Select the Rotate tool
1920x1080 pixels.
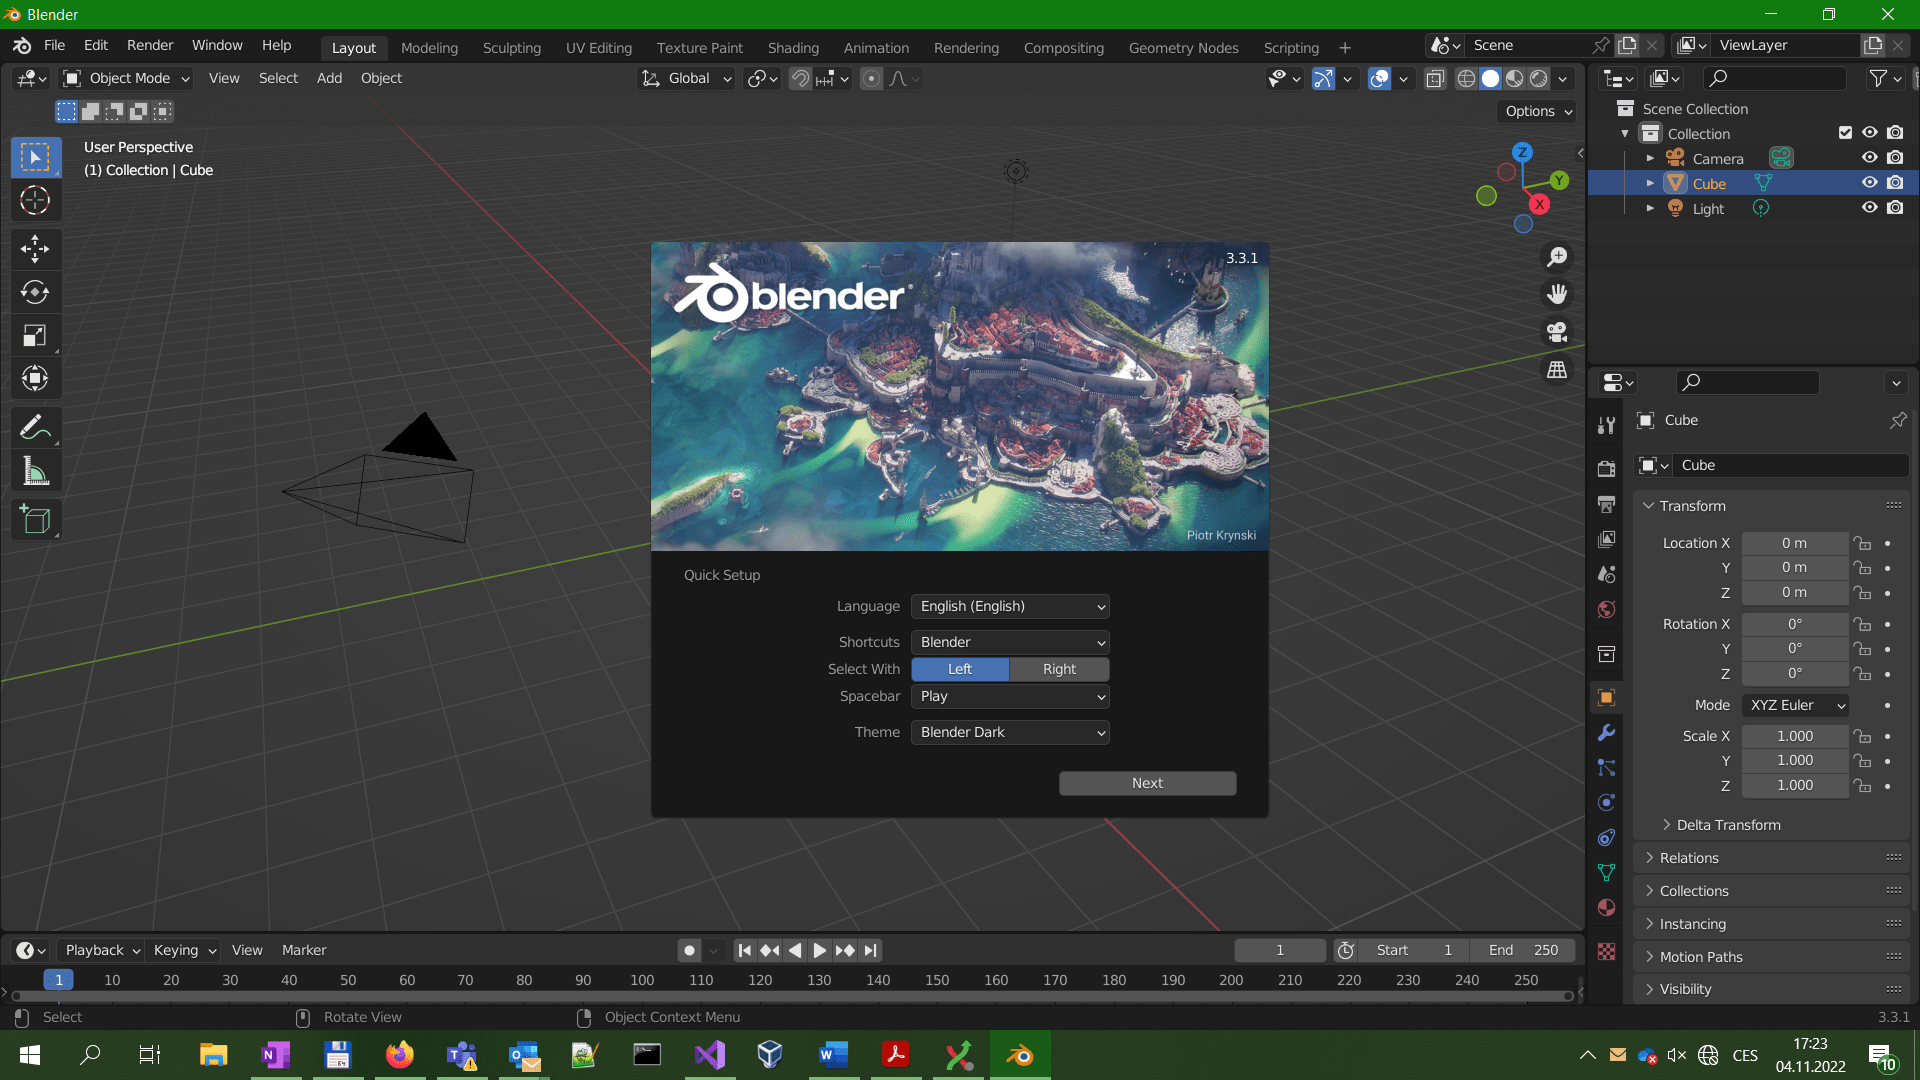(x=35, y=292)
